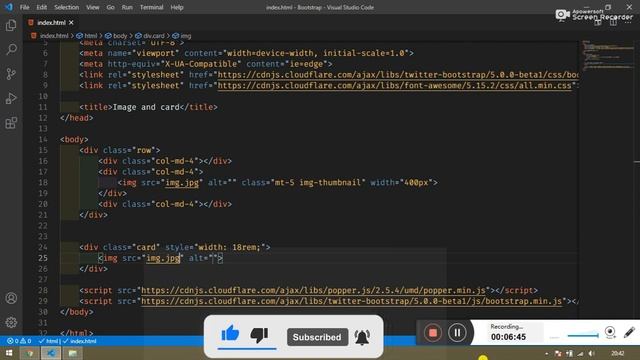Click the recorder volume slider
640x360 pixels.
(x=583, y=336)
